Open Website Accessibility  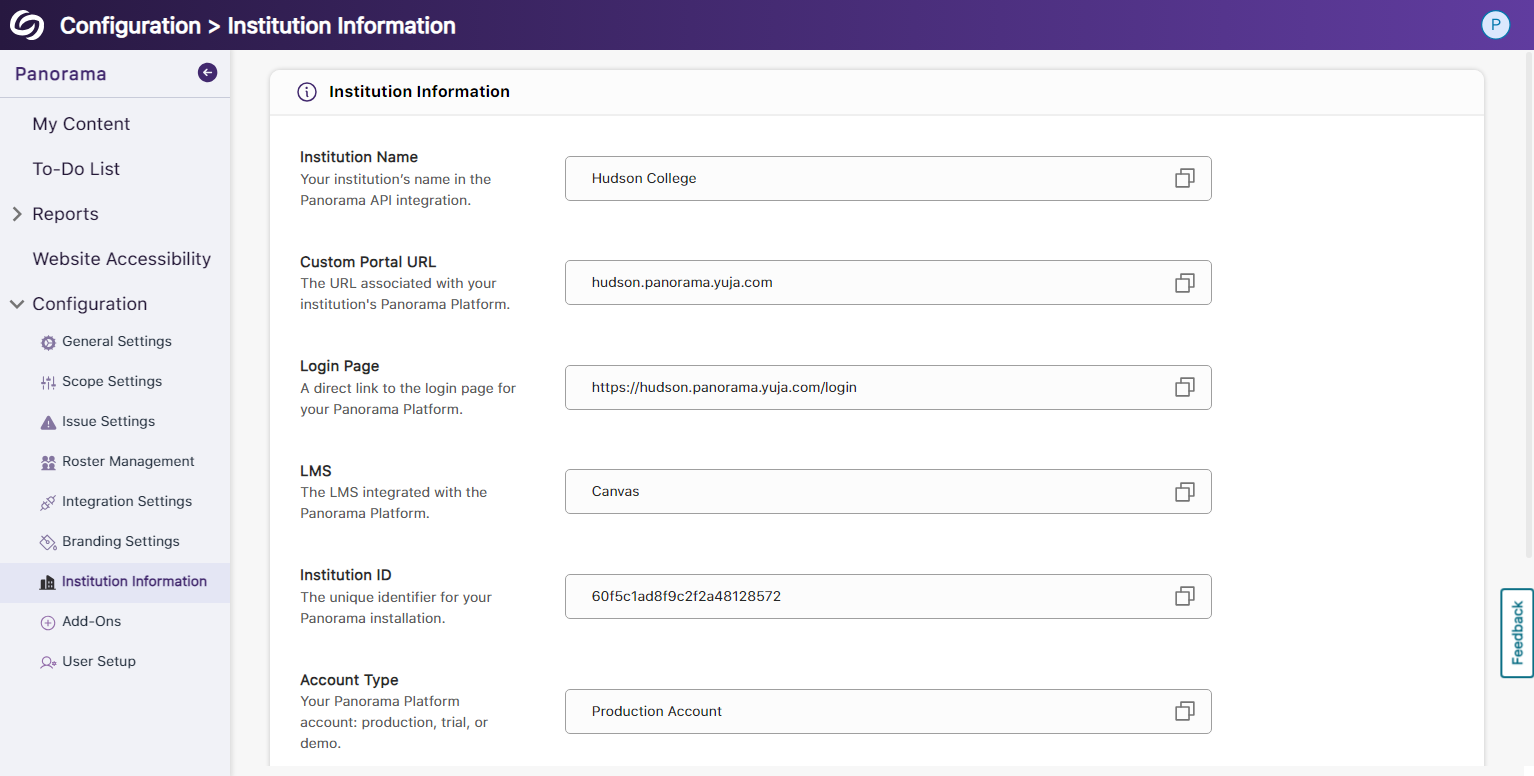121,259
